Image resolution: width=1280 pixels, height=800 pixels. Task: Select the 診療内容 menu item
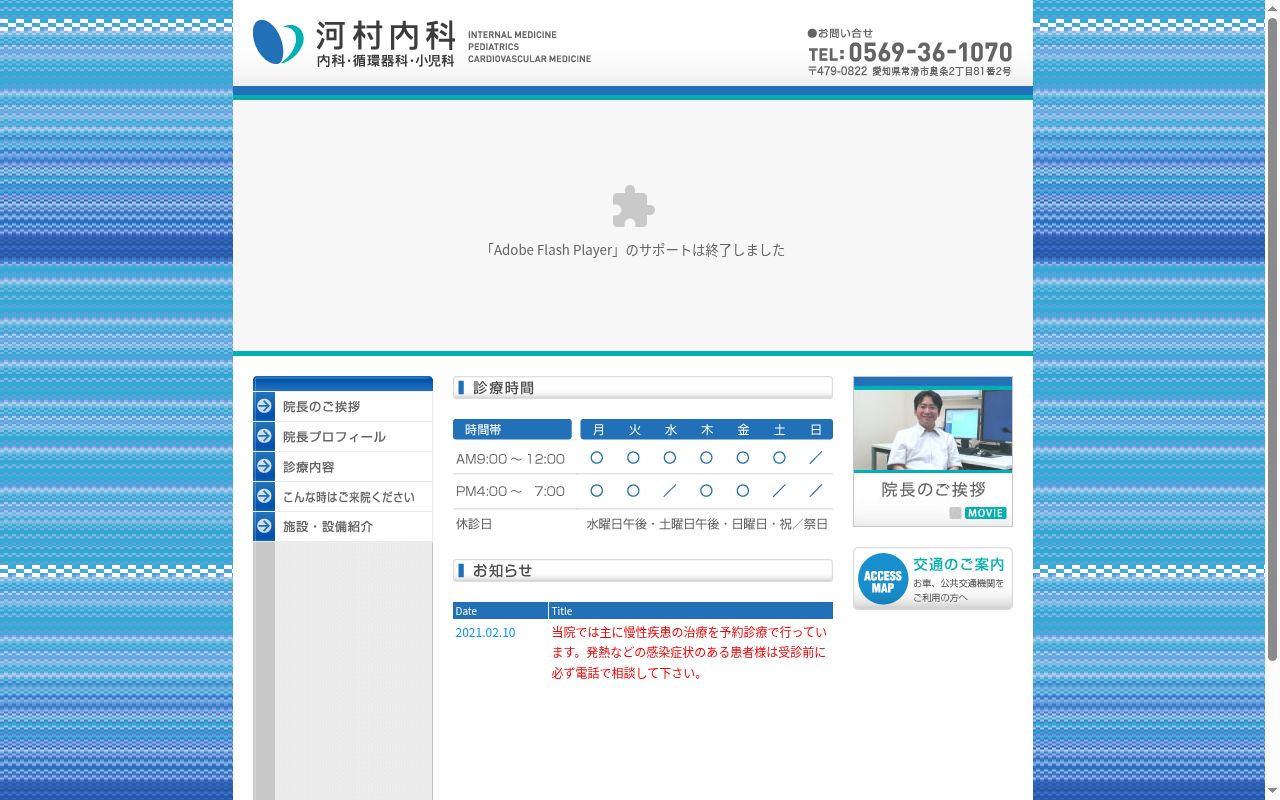[343, 466]
